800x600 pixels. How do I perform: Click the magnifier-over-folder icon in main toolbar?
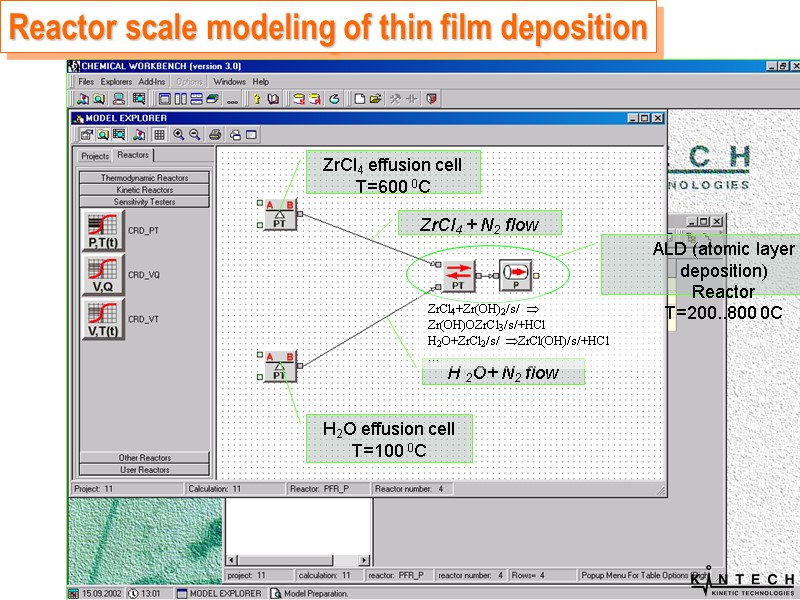coord(99,99)
